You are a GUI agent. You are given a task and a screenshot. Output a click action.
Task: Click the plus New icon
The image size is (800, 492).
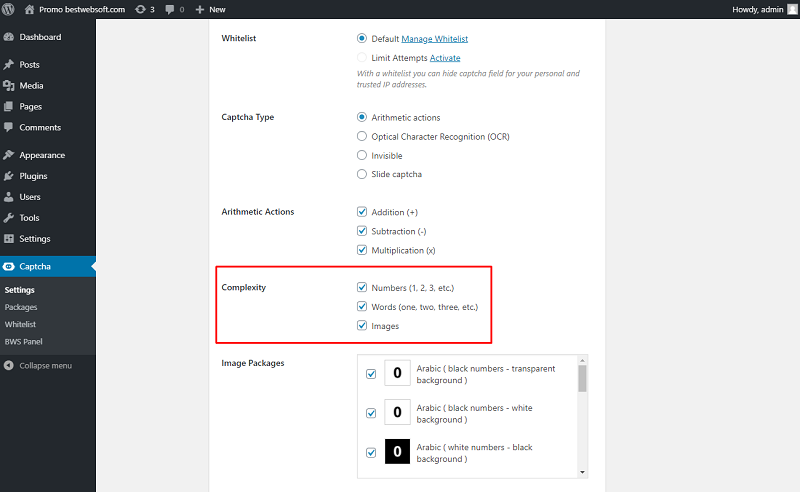point(199,9)
